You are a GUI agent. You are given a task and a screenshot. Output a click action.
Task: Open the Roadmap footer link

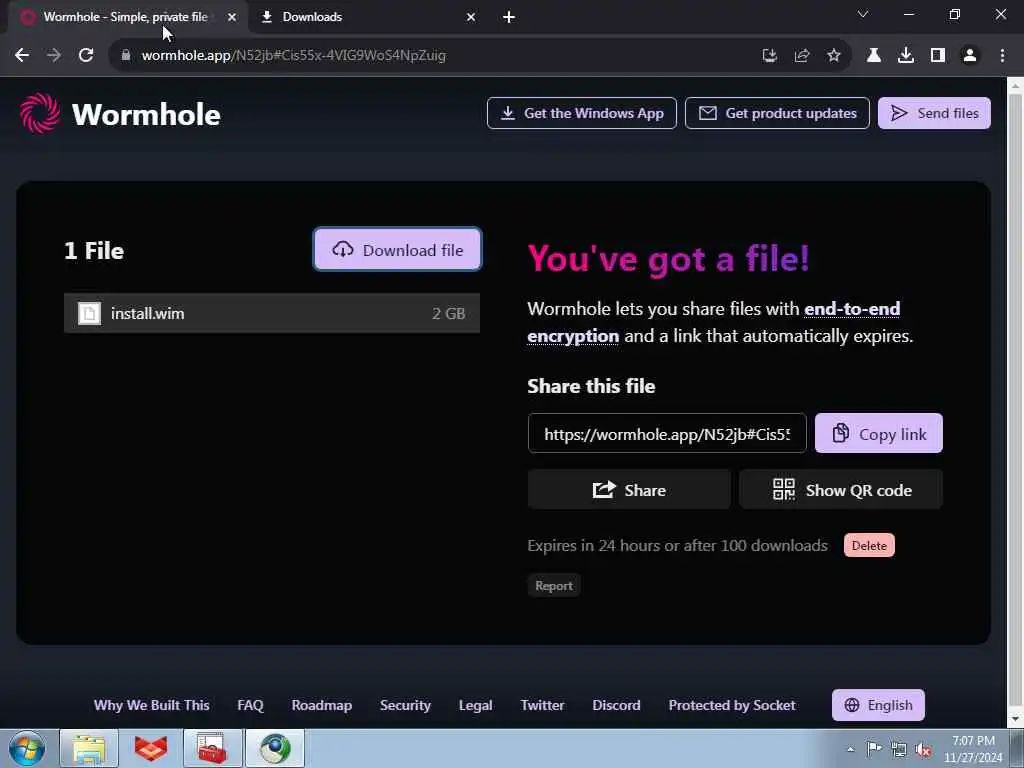(321, 705)
